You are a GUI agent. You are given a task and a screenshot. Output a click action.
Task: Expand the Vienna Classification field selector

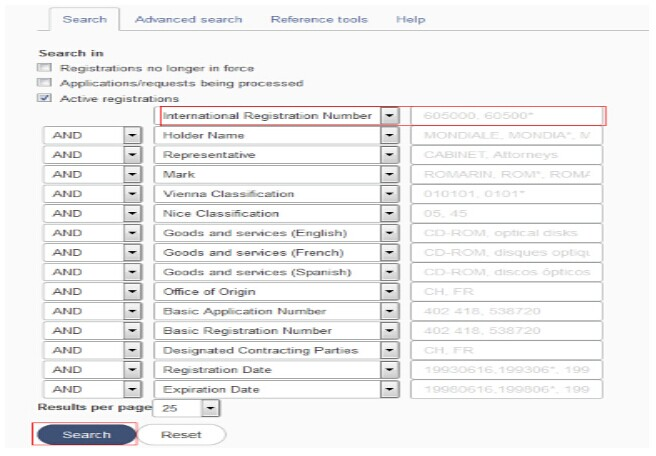pos(391,194)
